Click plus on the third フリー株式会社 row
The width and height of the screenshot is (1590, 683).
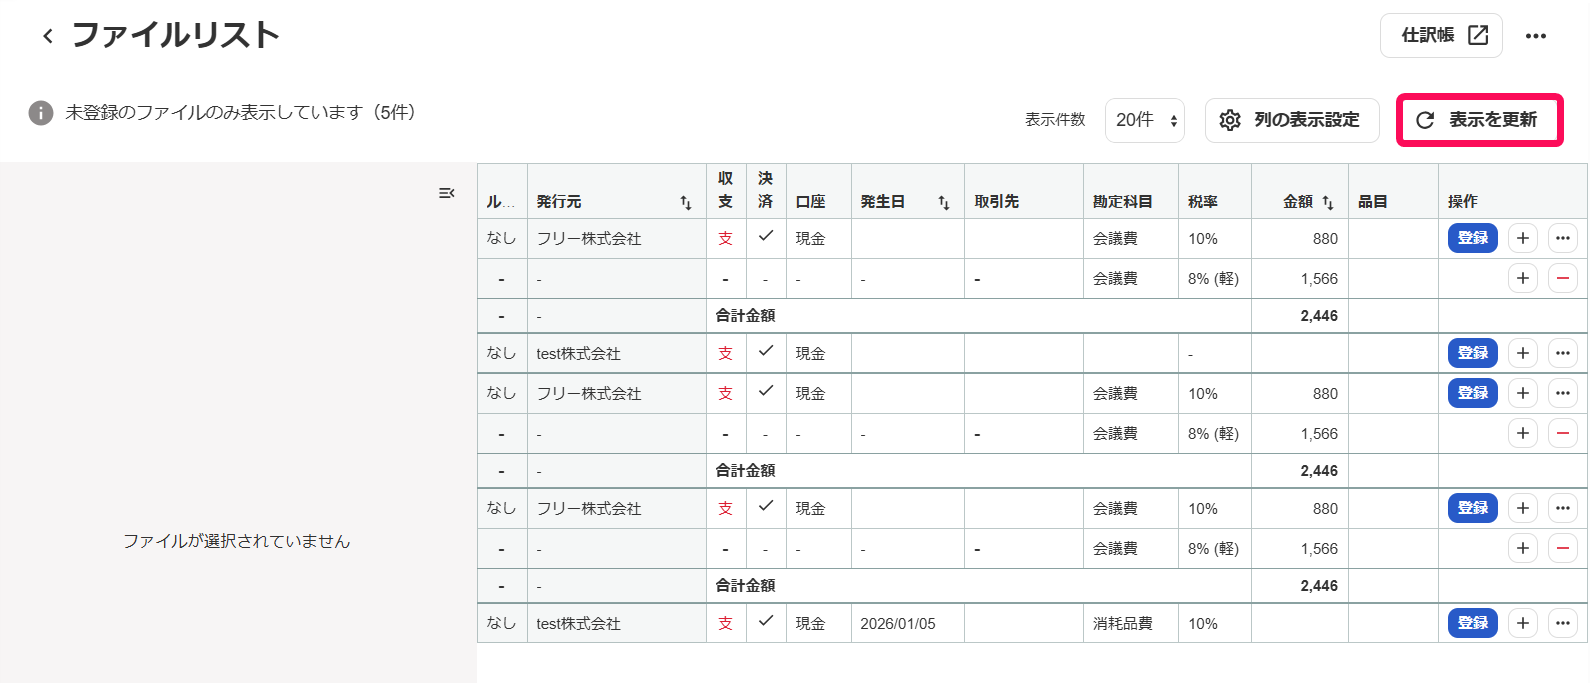pos(1522,508)
